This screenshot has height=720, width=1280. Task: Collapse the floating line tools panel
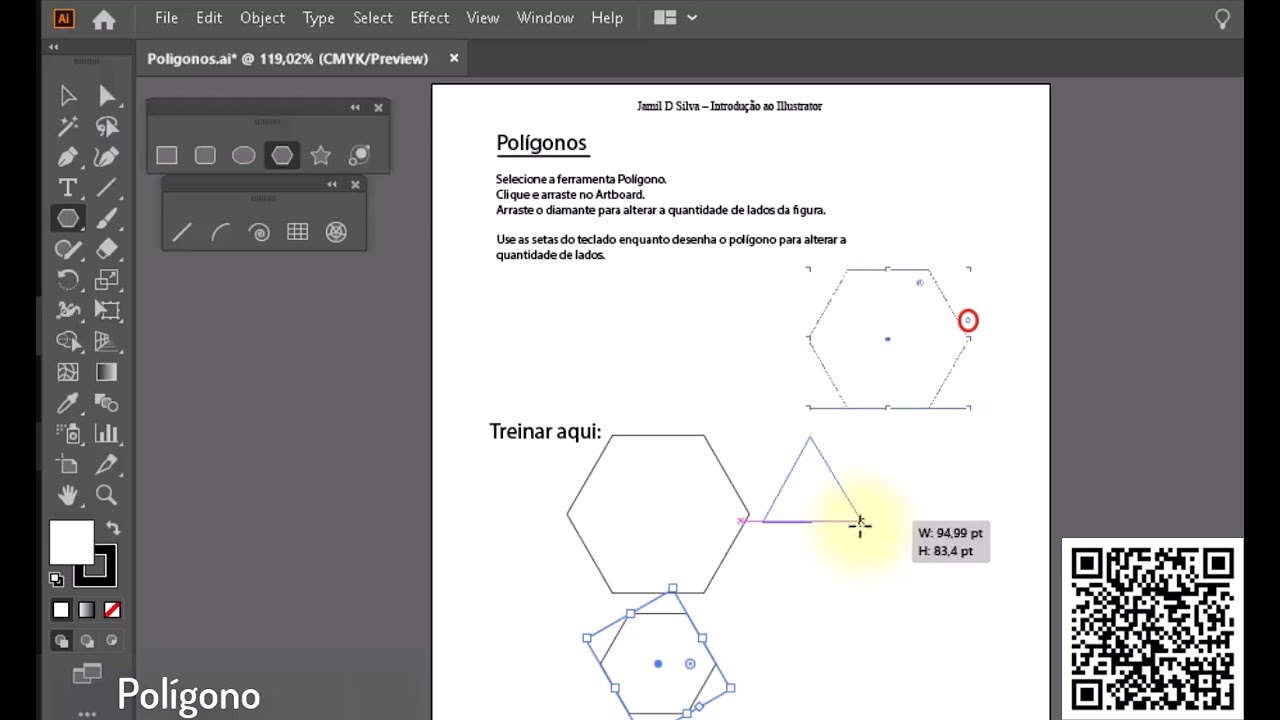(x=331, y=184)
